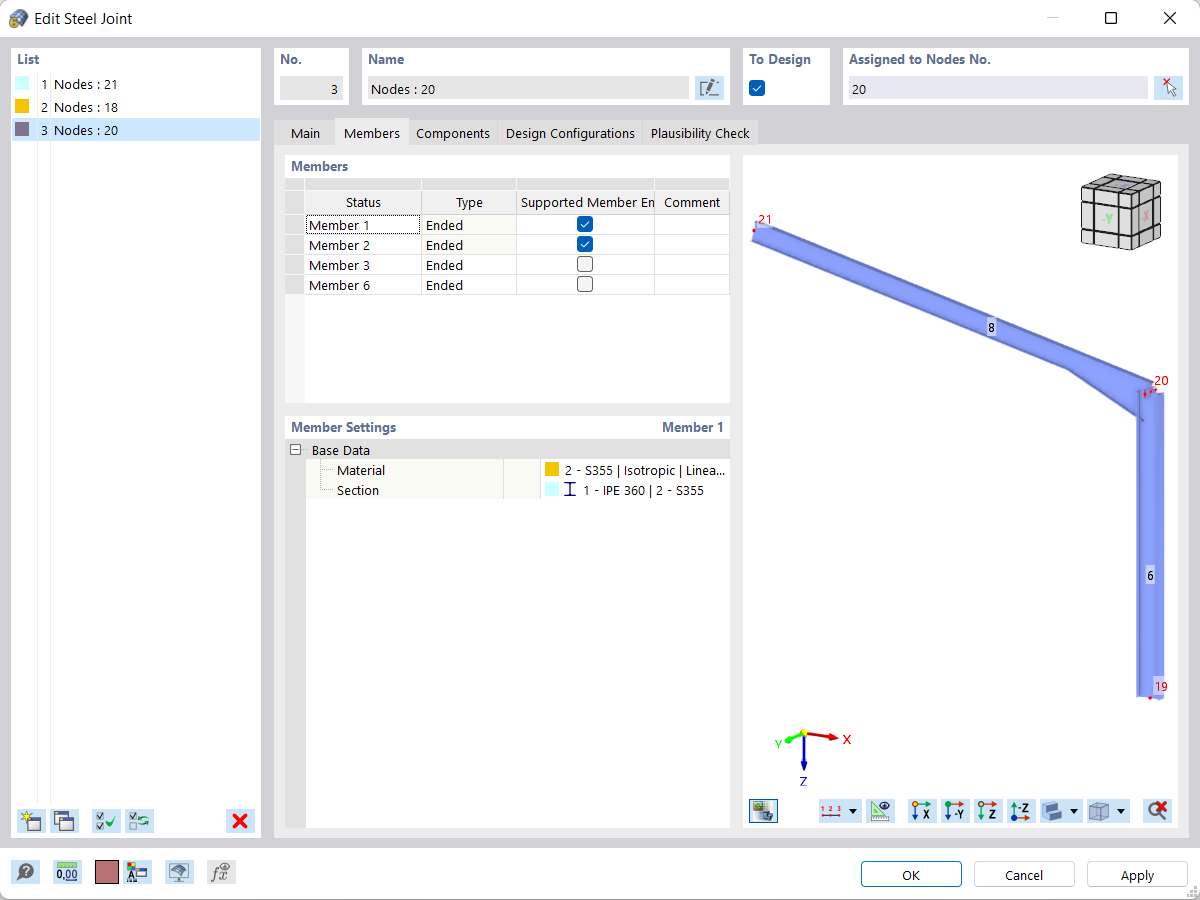Click the Cancel button
The width and height of the screenshot is (1200, 900).
click(1024, 874)
